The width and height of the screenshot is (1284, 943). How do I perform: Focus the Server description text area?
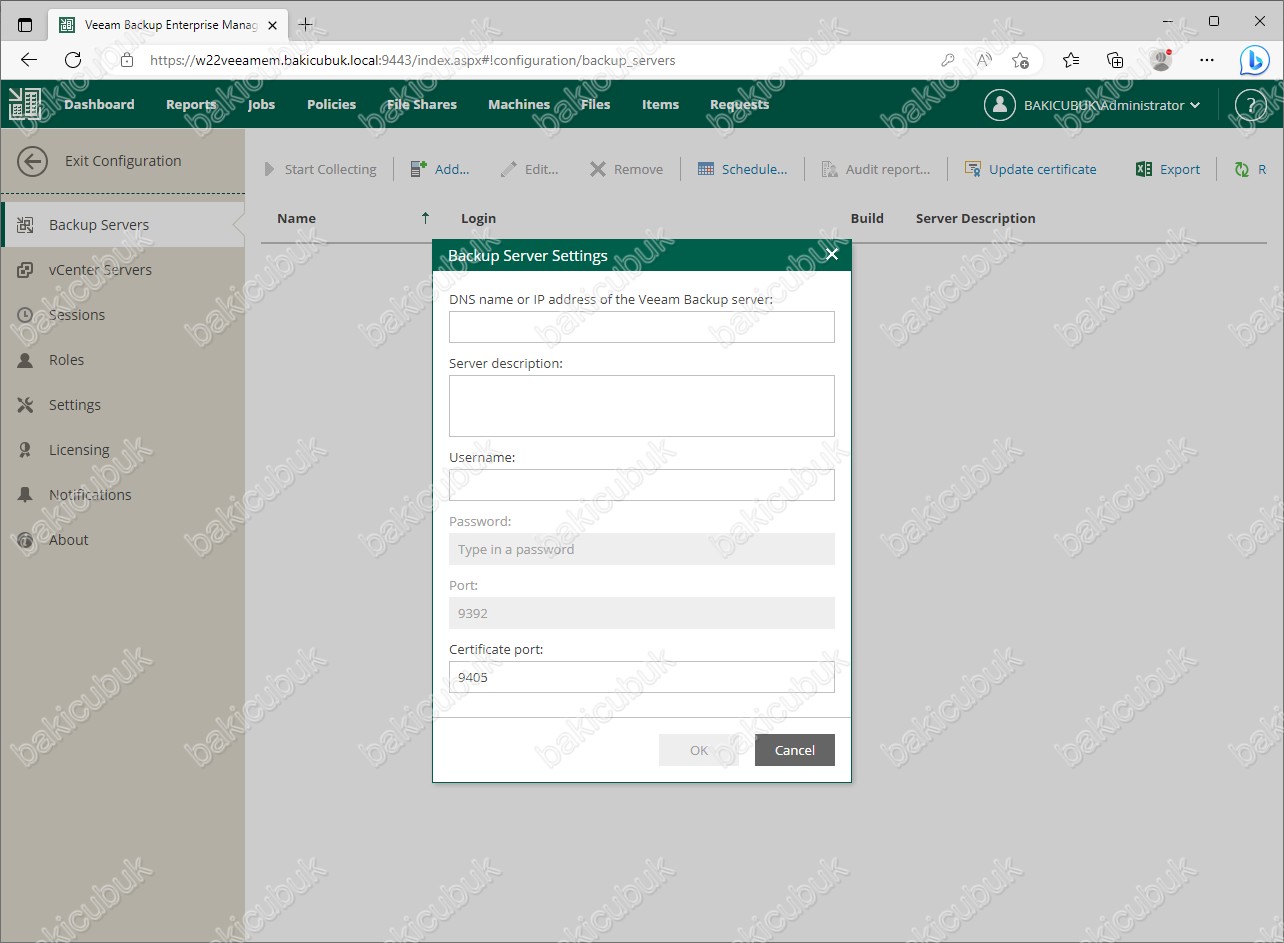pyautogui.click(x=642, y=406)
